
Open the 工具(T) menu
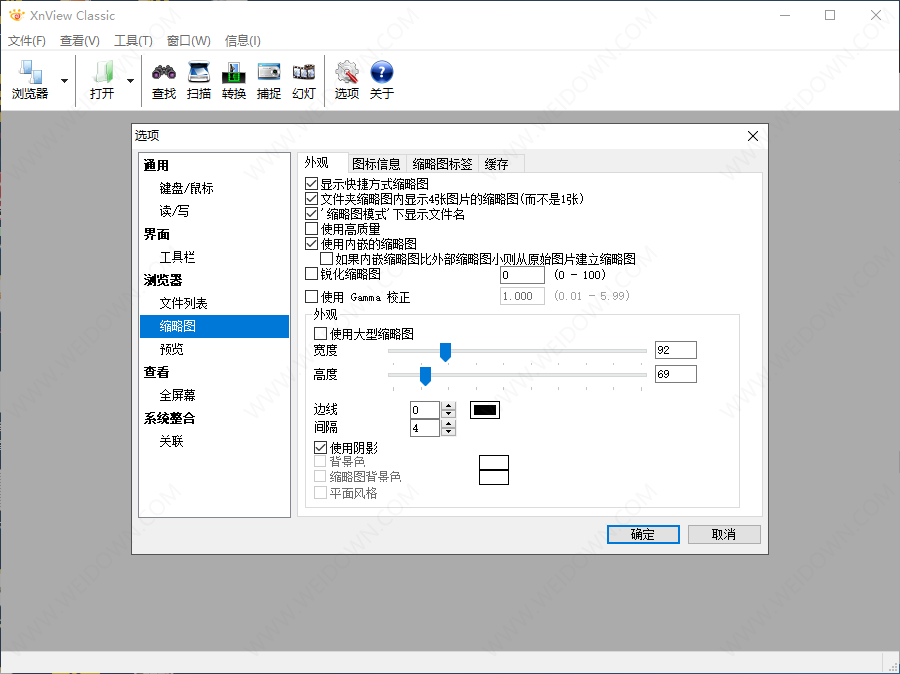pyautogui.click(x=132, y=41)
